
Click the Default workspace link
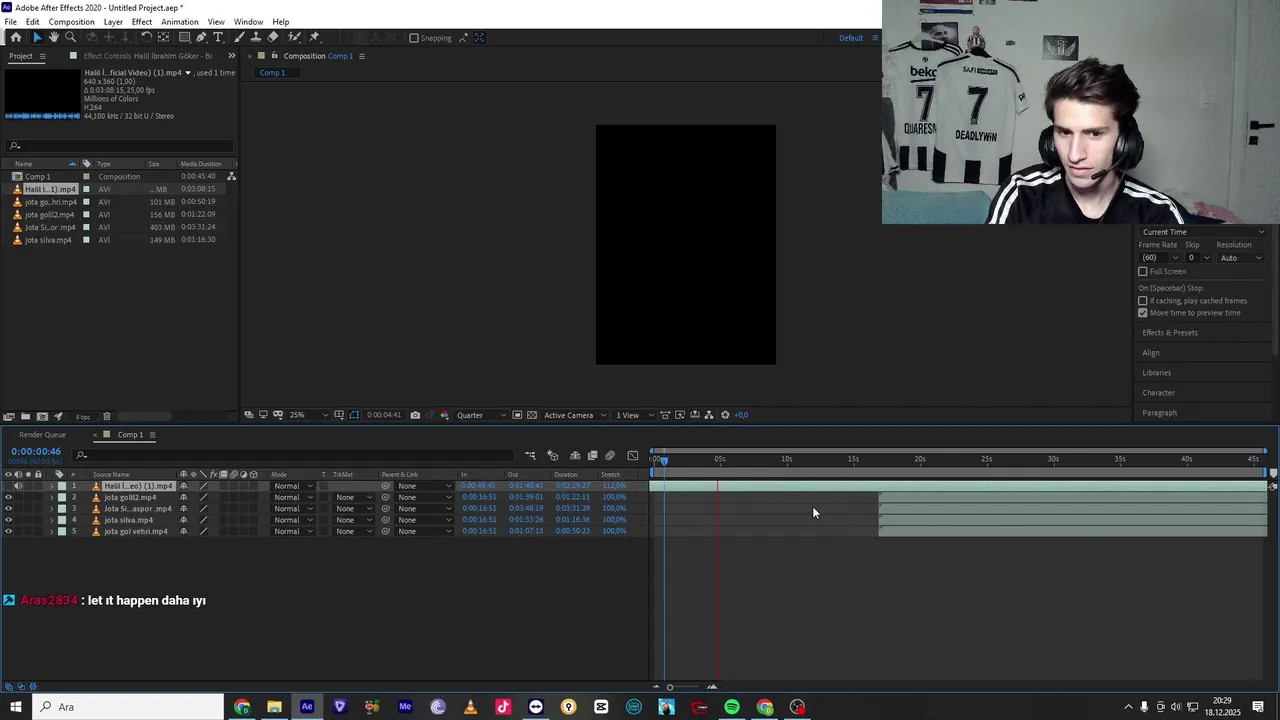coord(851,38)
